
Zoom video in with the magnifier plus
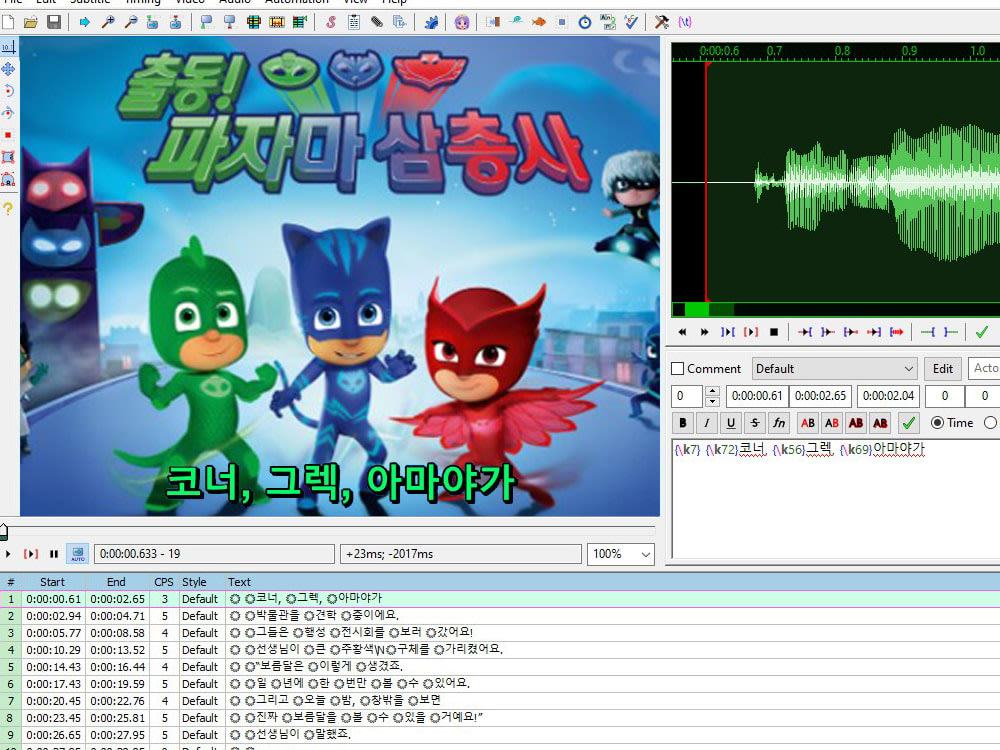click(108, 22)
